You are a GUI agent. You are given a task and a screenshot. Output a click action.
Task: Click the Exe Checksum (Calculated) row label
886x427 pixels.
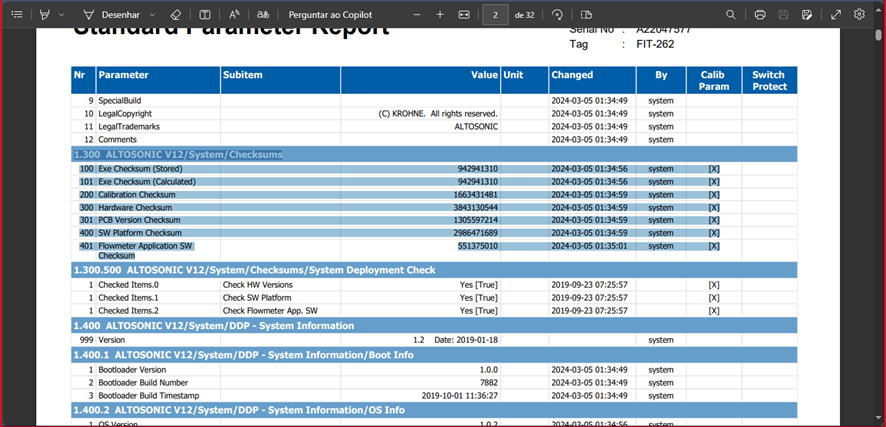tap(147, 182)
